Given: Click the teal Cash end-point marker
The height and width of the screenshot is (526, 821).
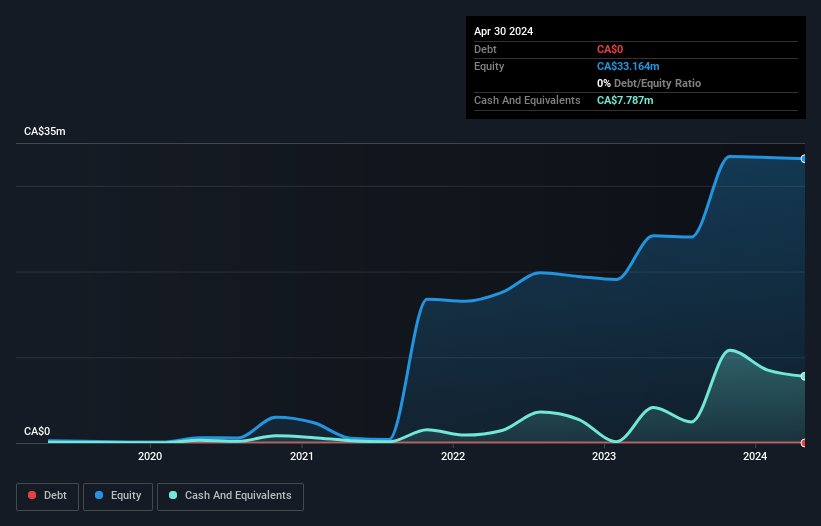Looking at the screenshot, I should [804, 376].
